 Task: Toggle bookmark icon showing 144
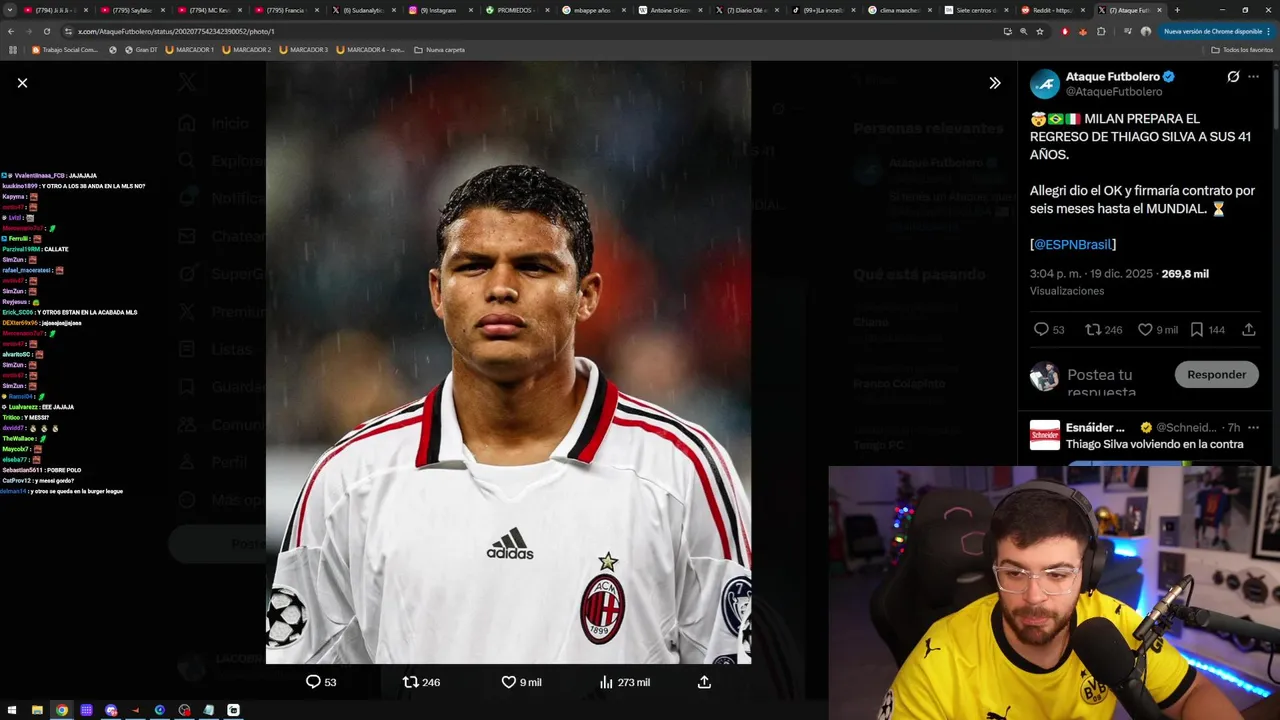[x=1197, y=329]
